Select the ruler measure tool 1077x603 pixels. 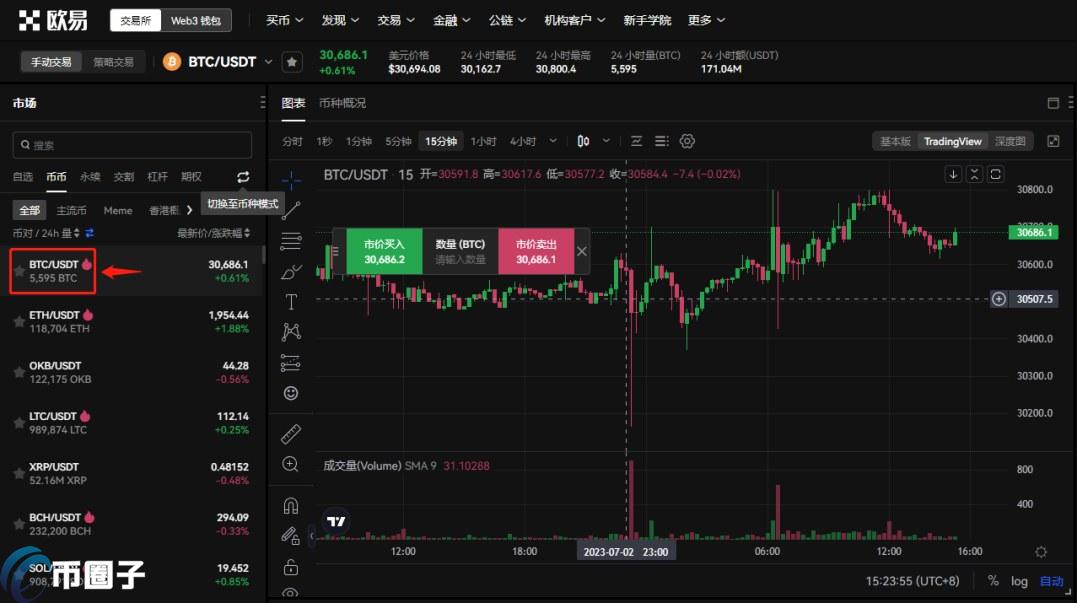(x=291, y=433)
